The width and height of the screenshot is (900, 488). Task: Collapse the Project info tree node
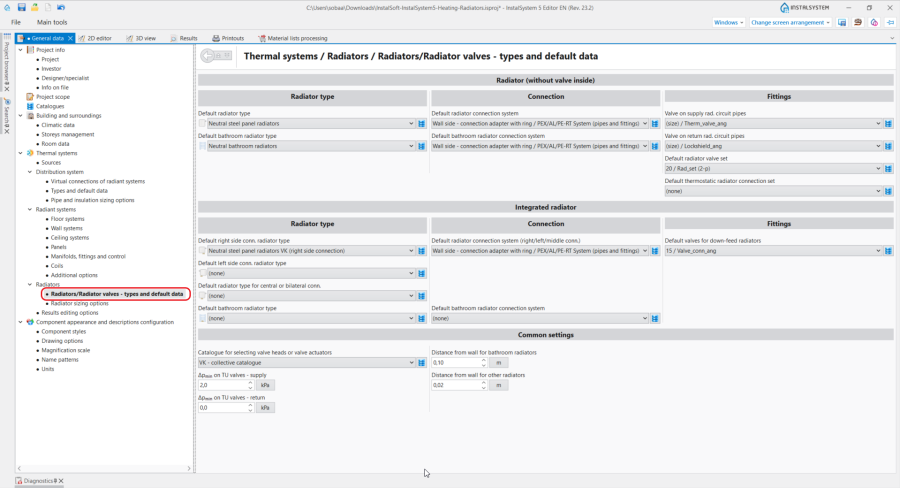[x=21, y=50]
